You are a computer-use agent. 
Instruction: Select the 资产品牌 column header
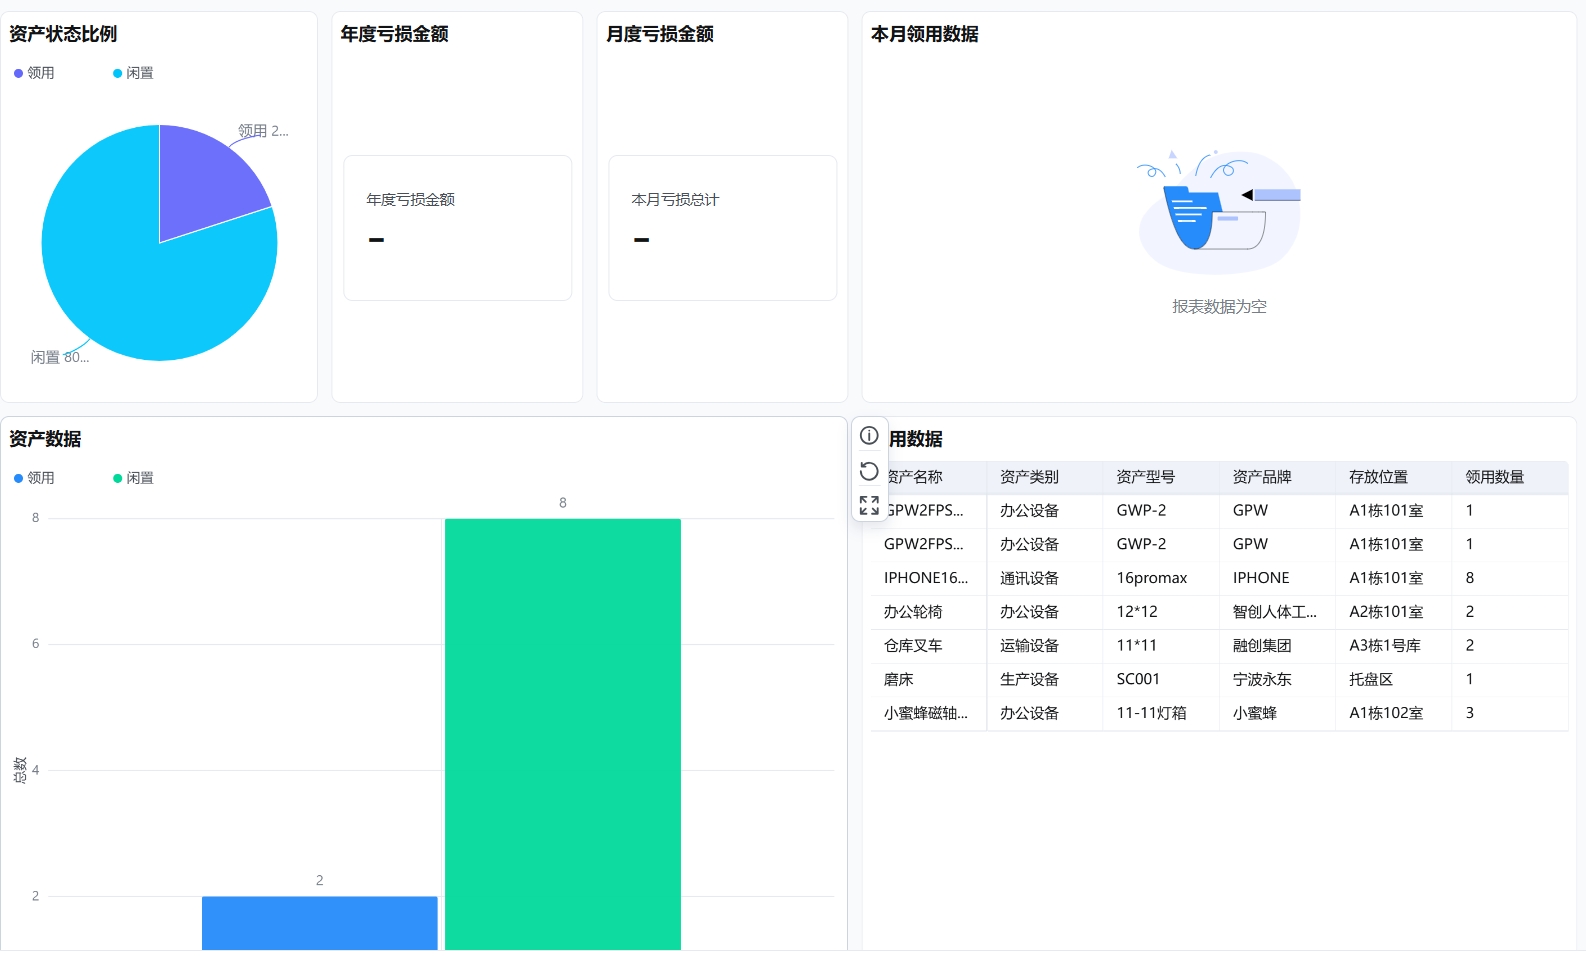tap(1261, 477)
